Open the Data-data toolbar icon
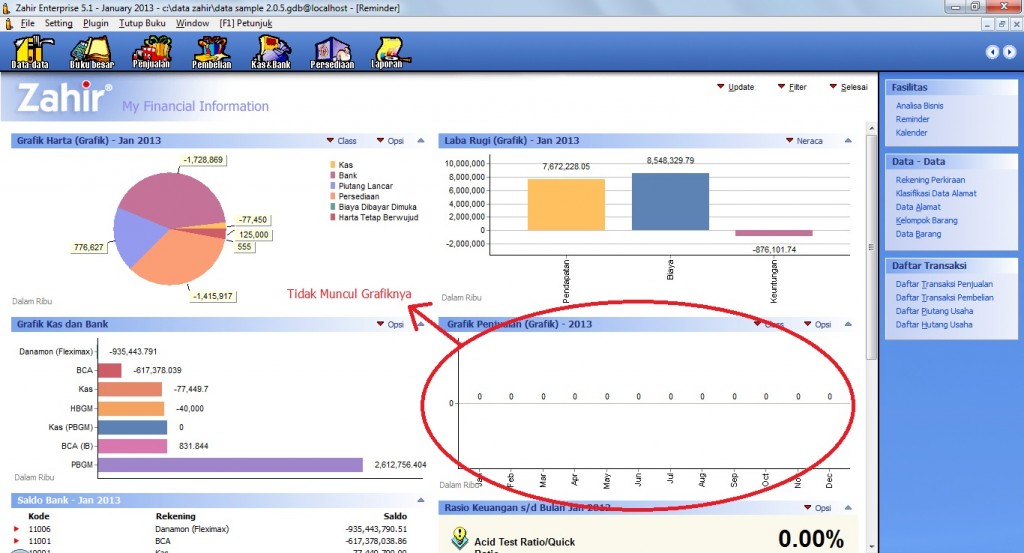This screenshot has height=553, width=1024. click(30, 51)
